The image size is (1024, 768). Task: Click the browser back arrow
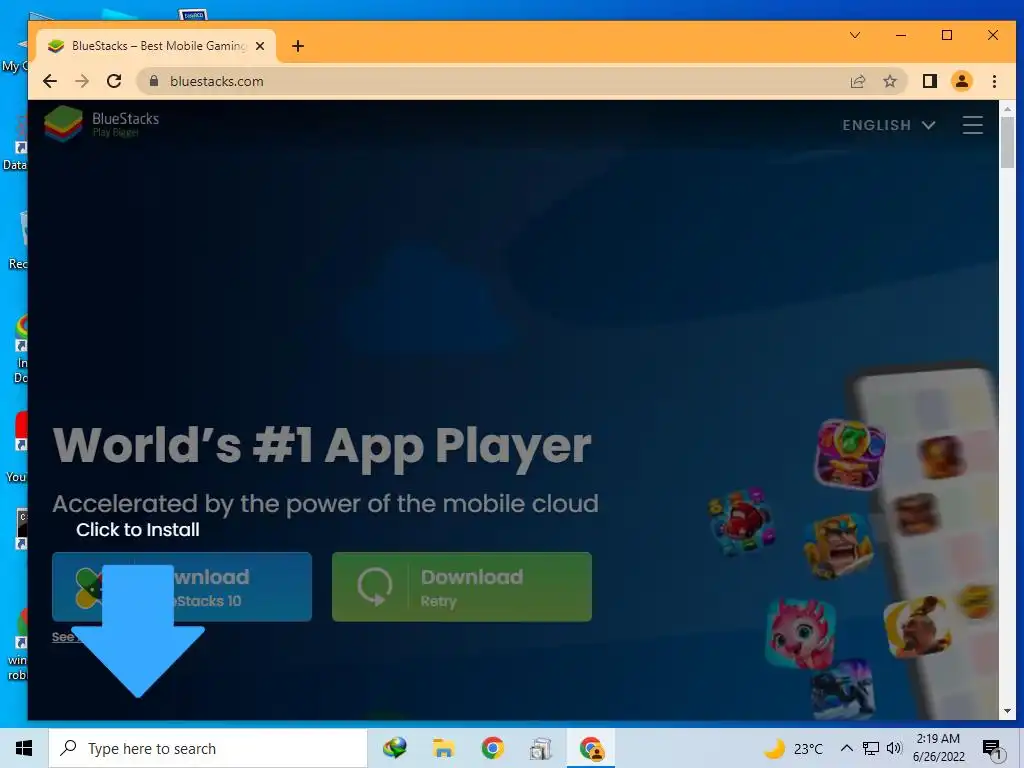click(x=50, y=81)
